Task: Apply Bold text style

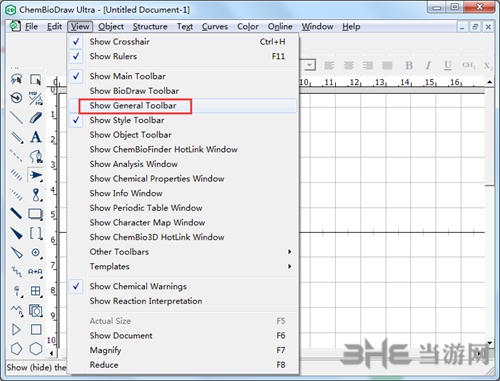Action: [409, 65]
